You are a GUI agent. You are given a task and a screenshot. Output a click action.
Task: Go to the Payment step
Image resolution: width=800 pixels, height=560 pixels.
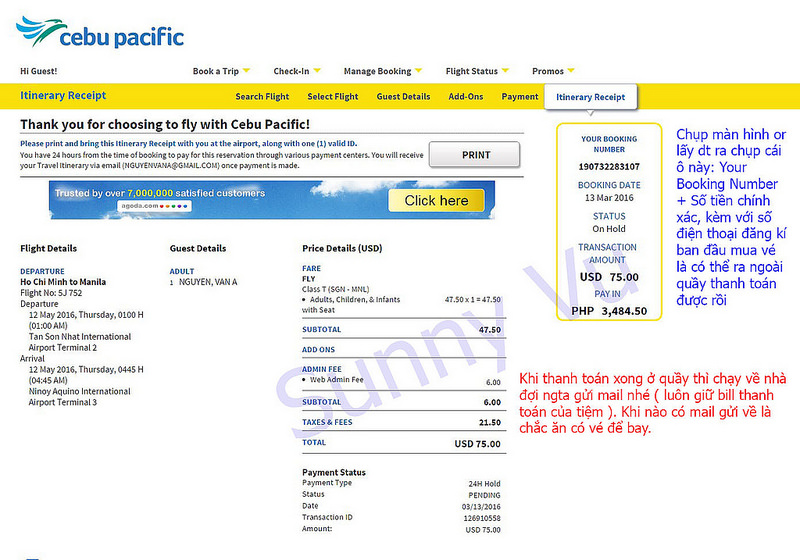click(520, 97)
